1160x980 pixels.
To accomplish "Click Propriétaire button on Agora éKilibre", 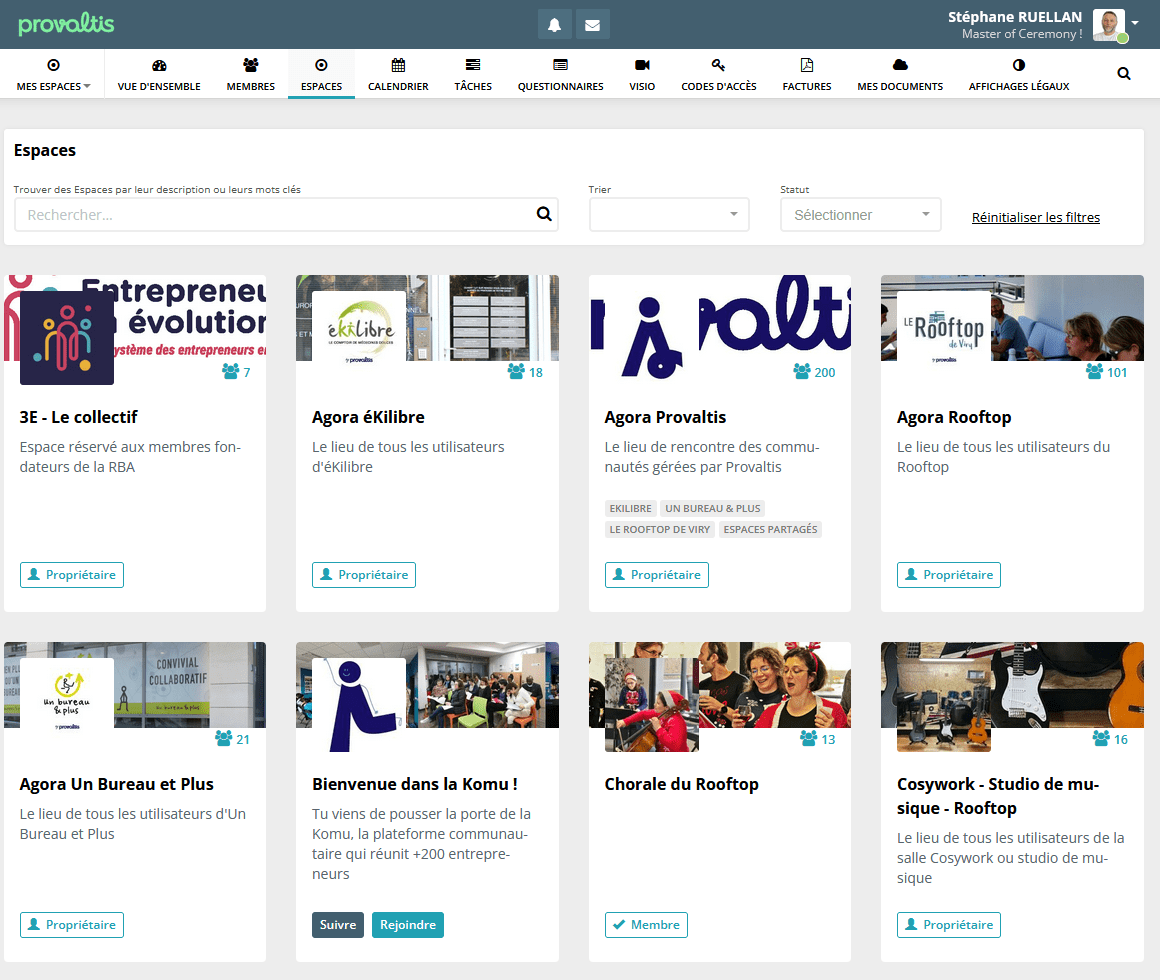I will pos(364,575).
